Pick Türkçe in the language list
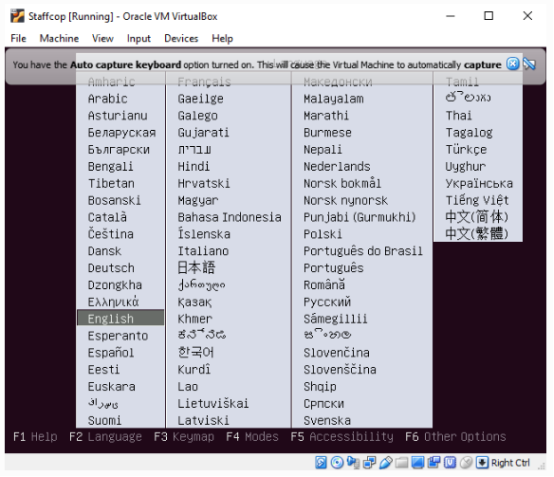Screen dimensions: 554x477 point(466,149)
